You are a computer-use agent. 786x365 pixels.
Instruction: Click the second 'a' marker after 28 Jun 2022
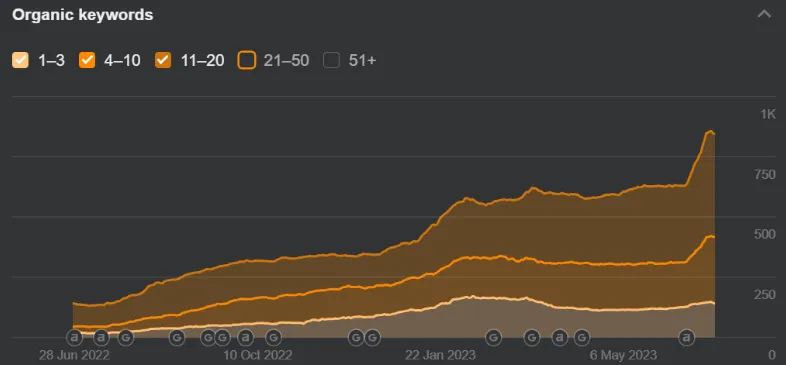pos(101,337)
